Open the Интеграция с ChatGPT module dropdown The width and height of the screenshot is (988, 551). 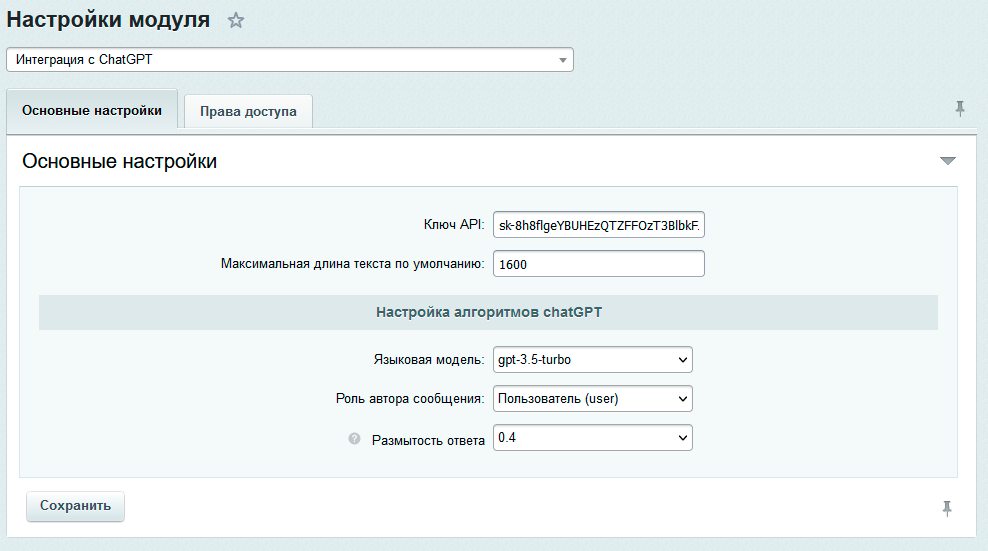[x=290, y=59]
